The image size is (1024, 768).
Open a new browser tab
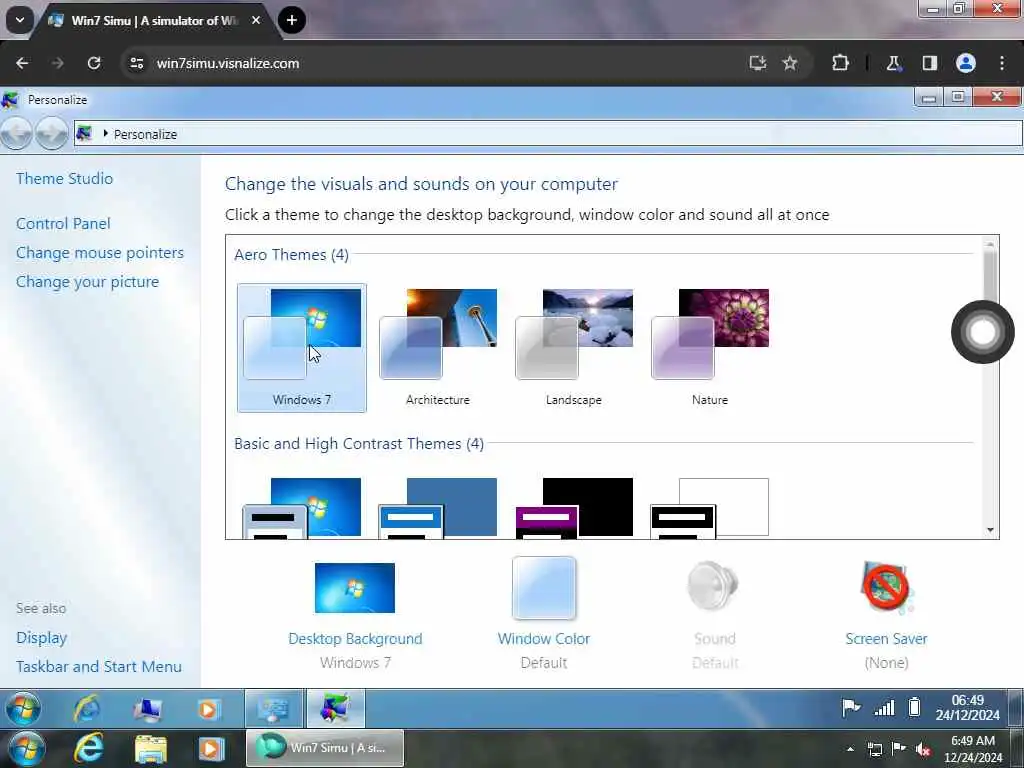point(292,20)
